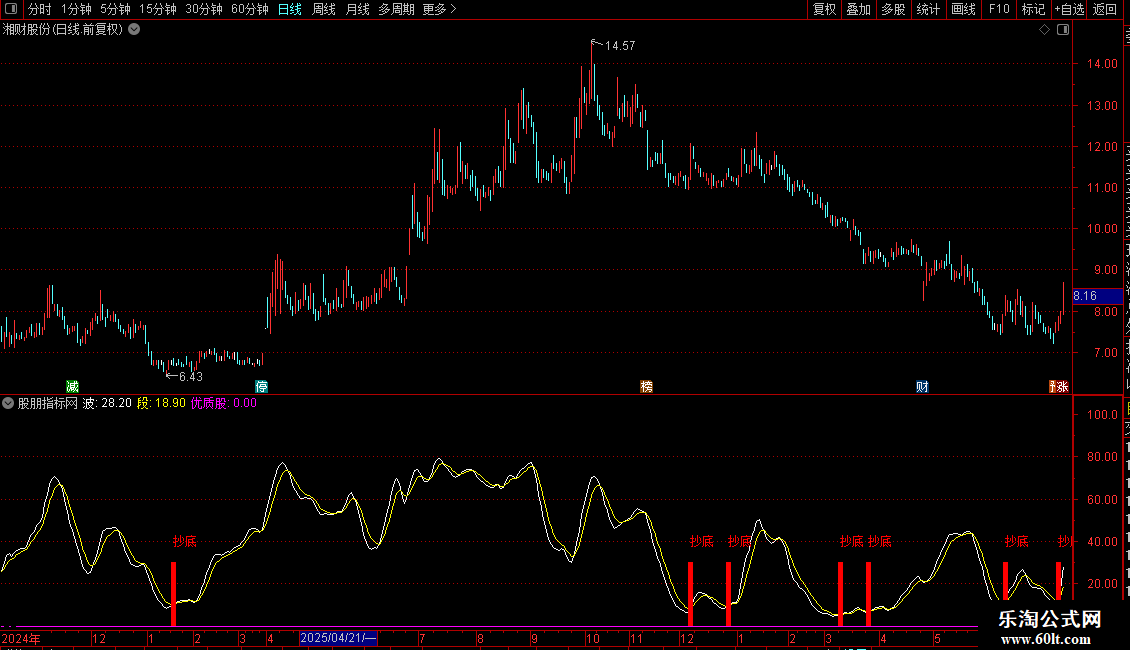Click the 2025/04/21 date label

(338, 638)
